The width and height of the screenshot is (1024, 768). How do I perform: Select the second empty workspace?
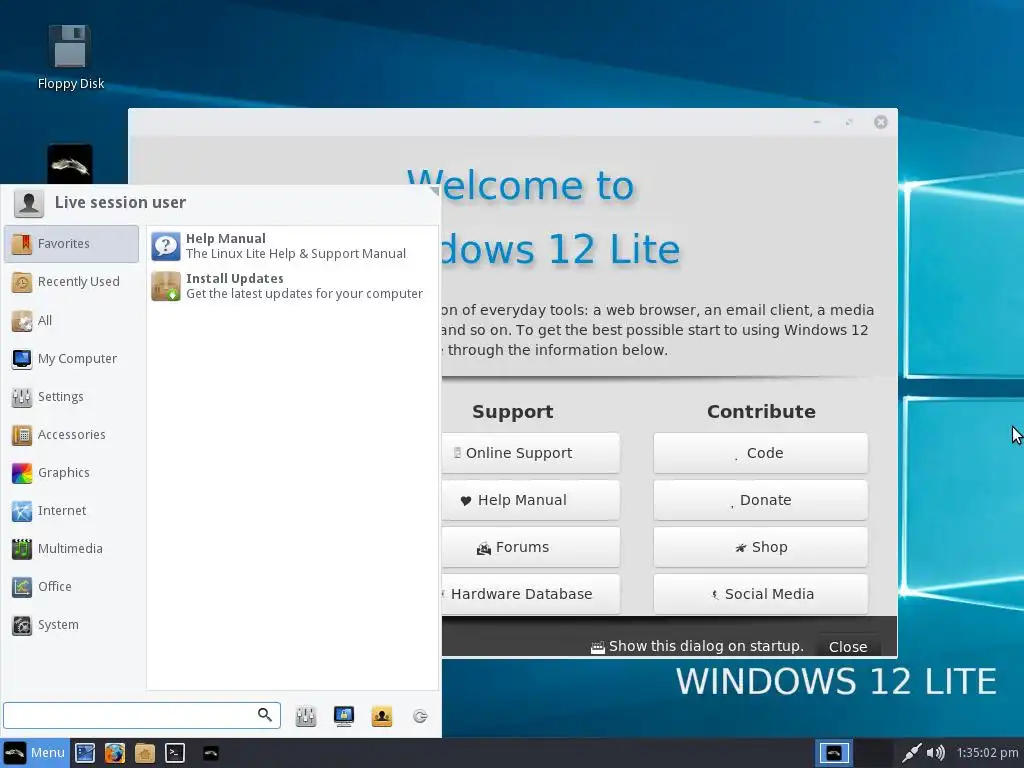pos(872,753)
